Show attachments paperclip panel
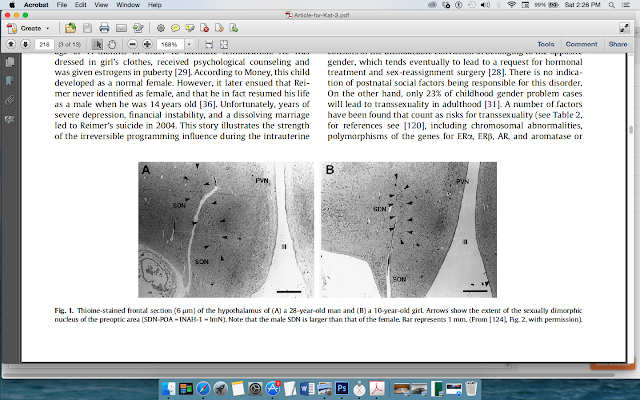The height and width of the screenshot is (400, 640). (x=10, y=100)
